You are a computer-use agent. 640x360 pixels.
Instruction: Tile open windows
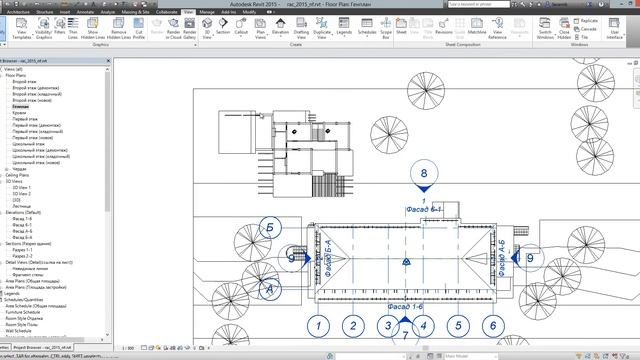pos(581,37)
